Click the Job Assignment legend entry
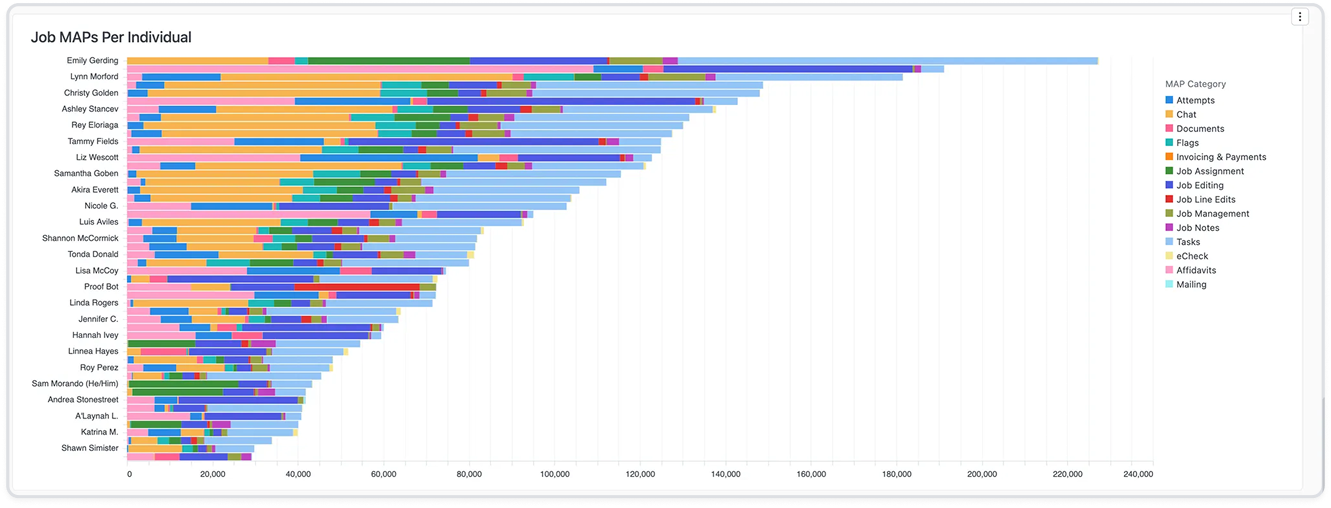The image size is (1331, 508). [1209, 171]
